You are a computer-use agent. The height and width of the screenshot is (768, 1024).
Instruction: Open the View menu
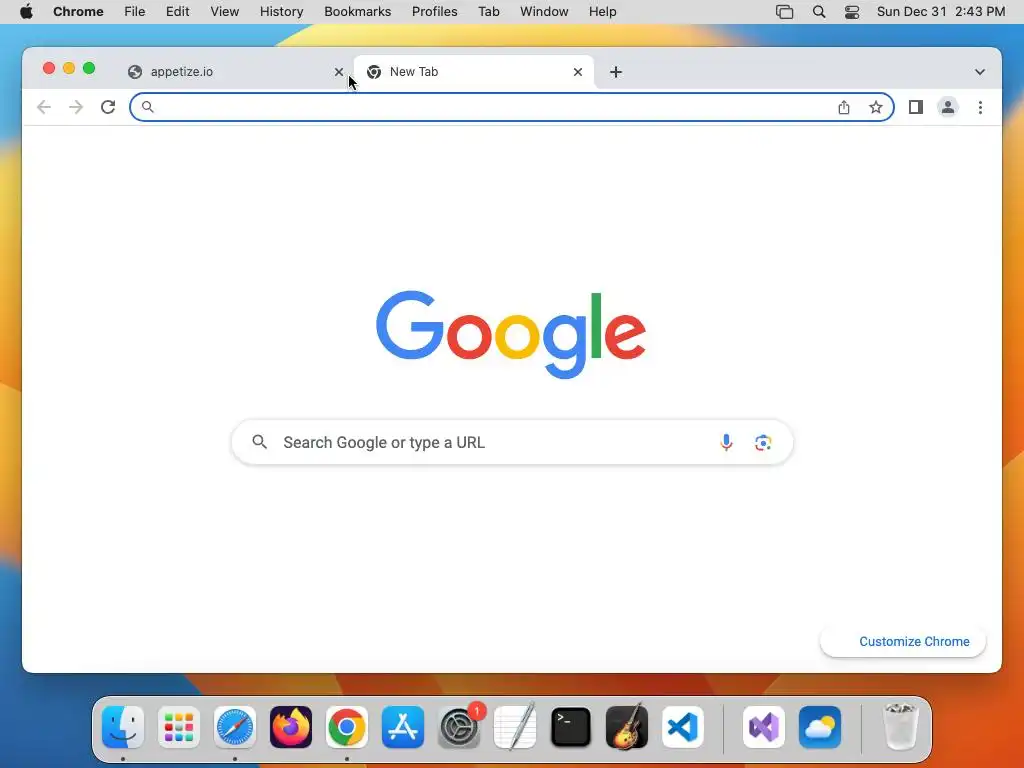[x=224, y=12]
